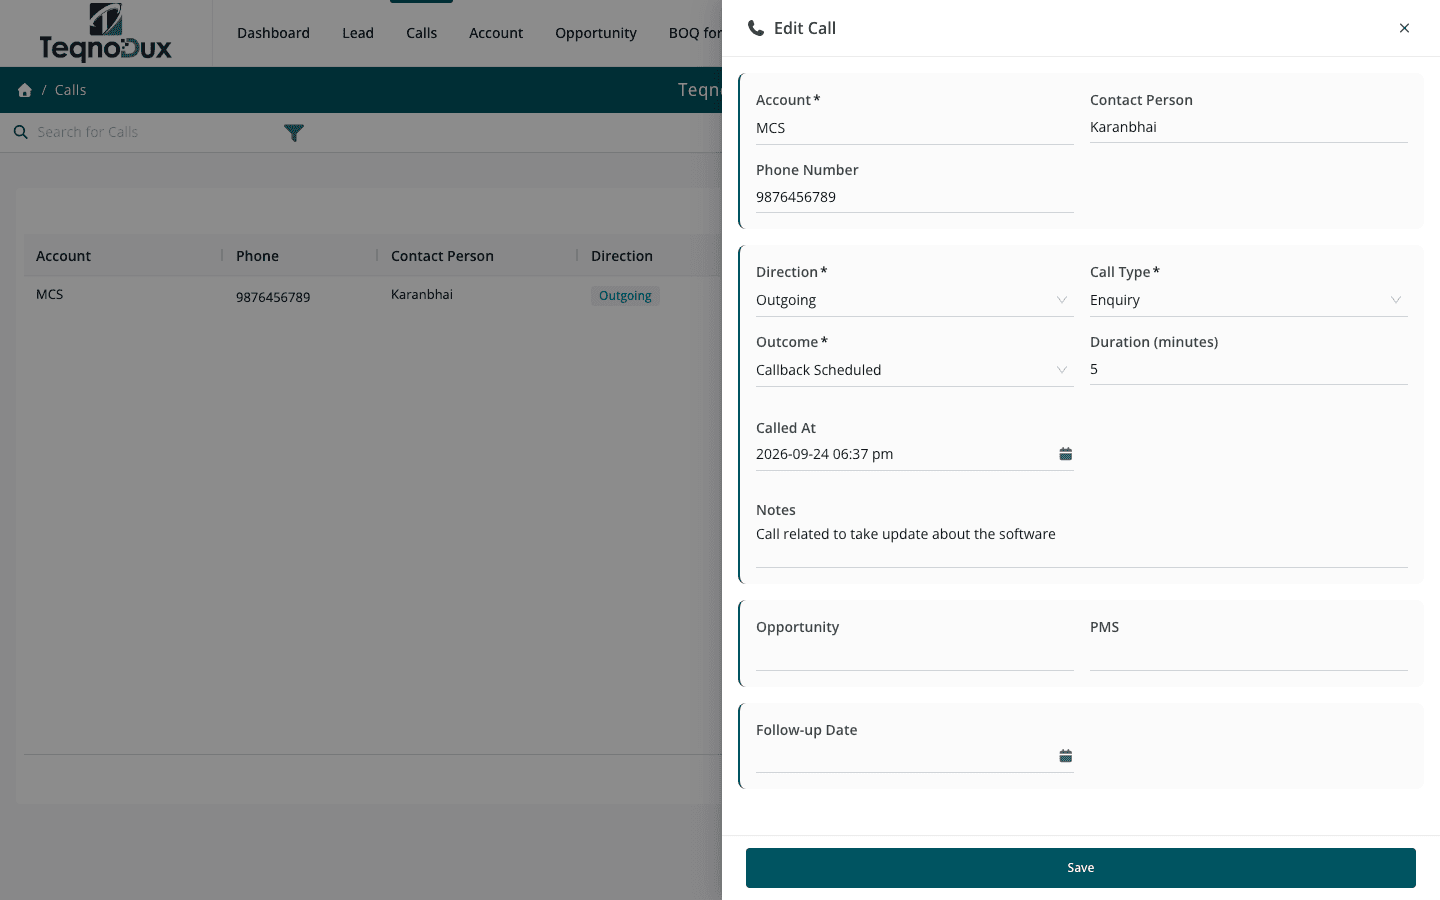Edit the Duration minutes field
Viewport: 1440px width, 900px height.
(1248, 369)
